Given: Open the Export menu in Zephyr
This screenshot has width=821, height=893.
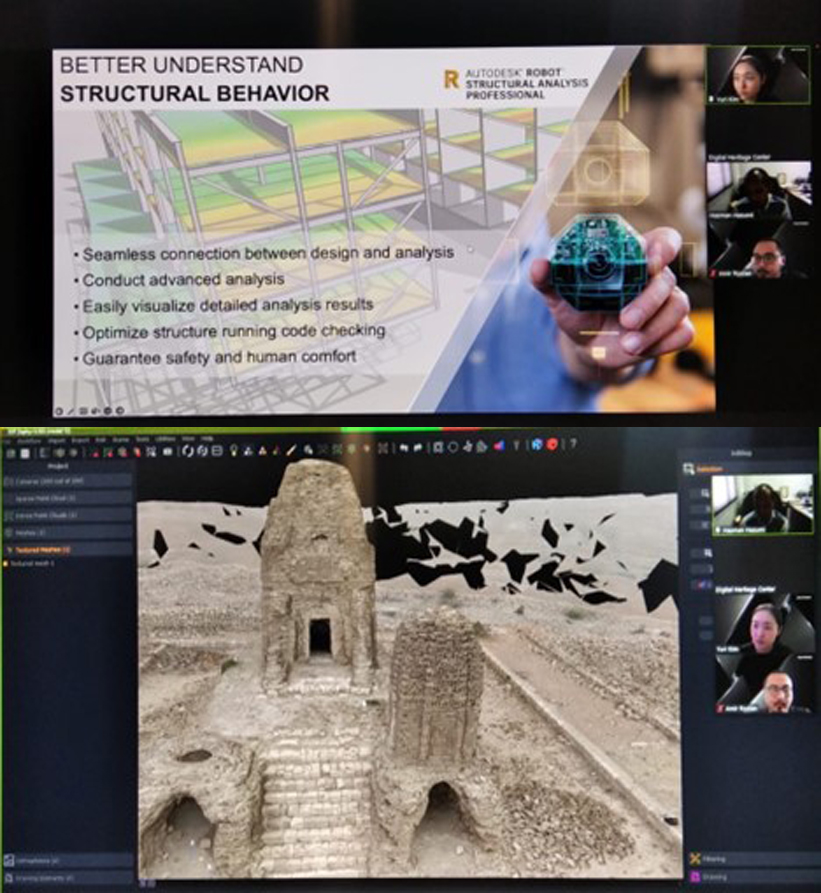Looking at the screenshot, I should [80, 440].
